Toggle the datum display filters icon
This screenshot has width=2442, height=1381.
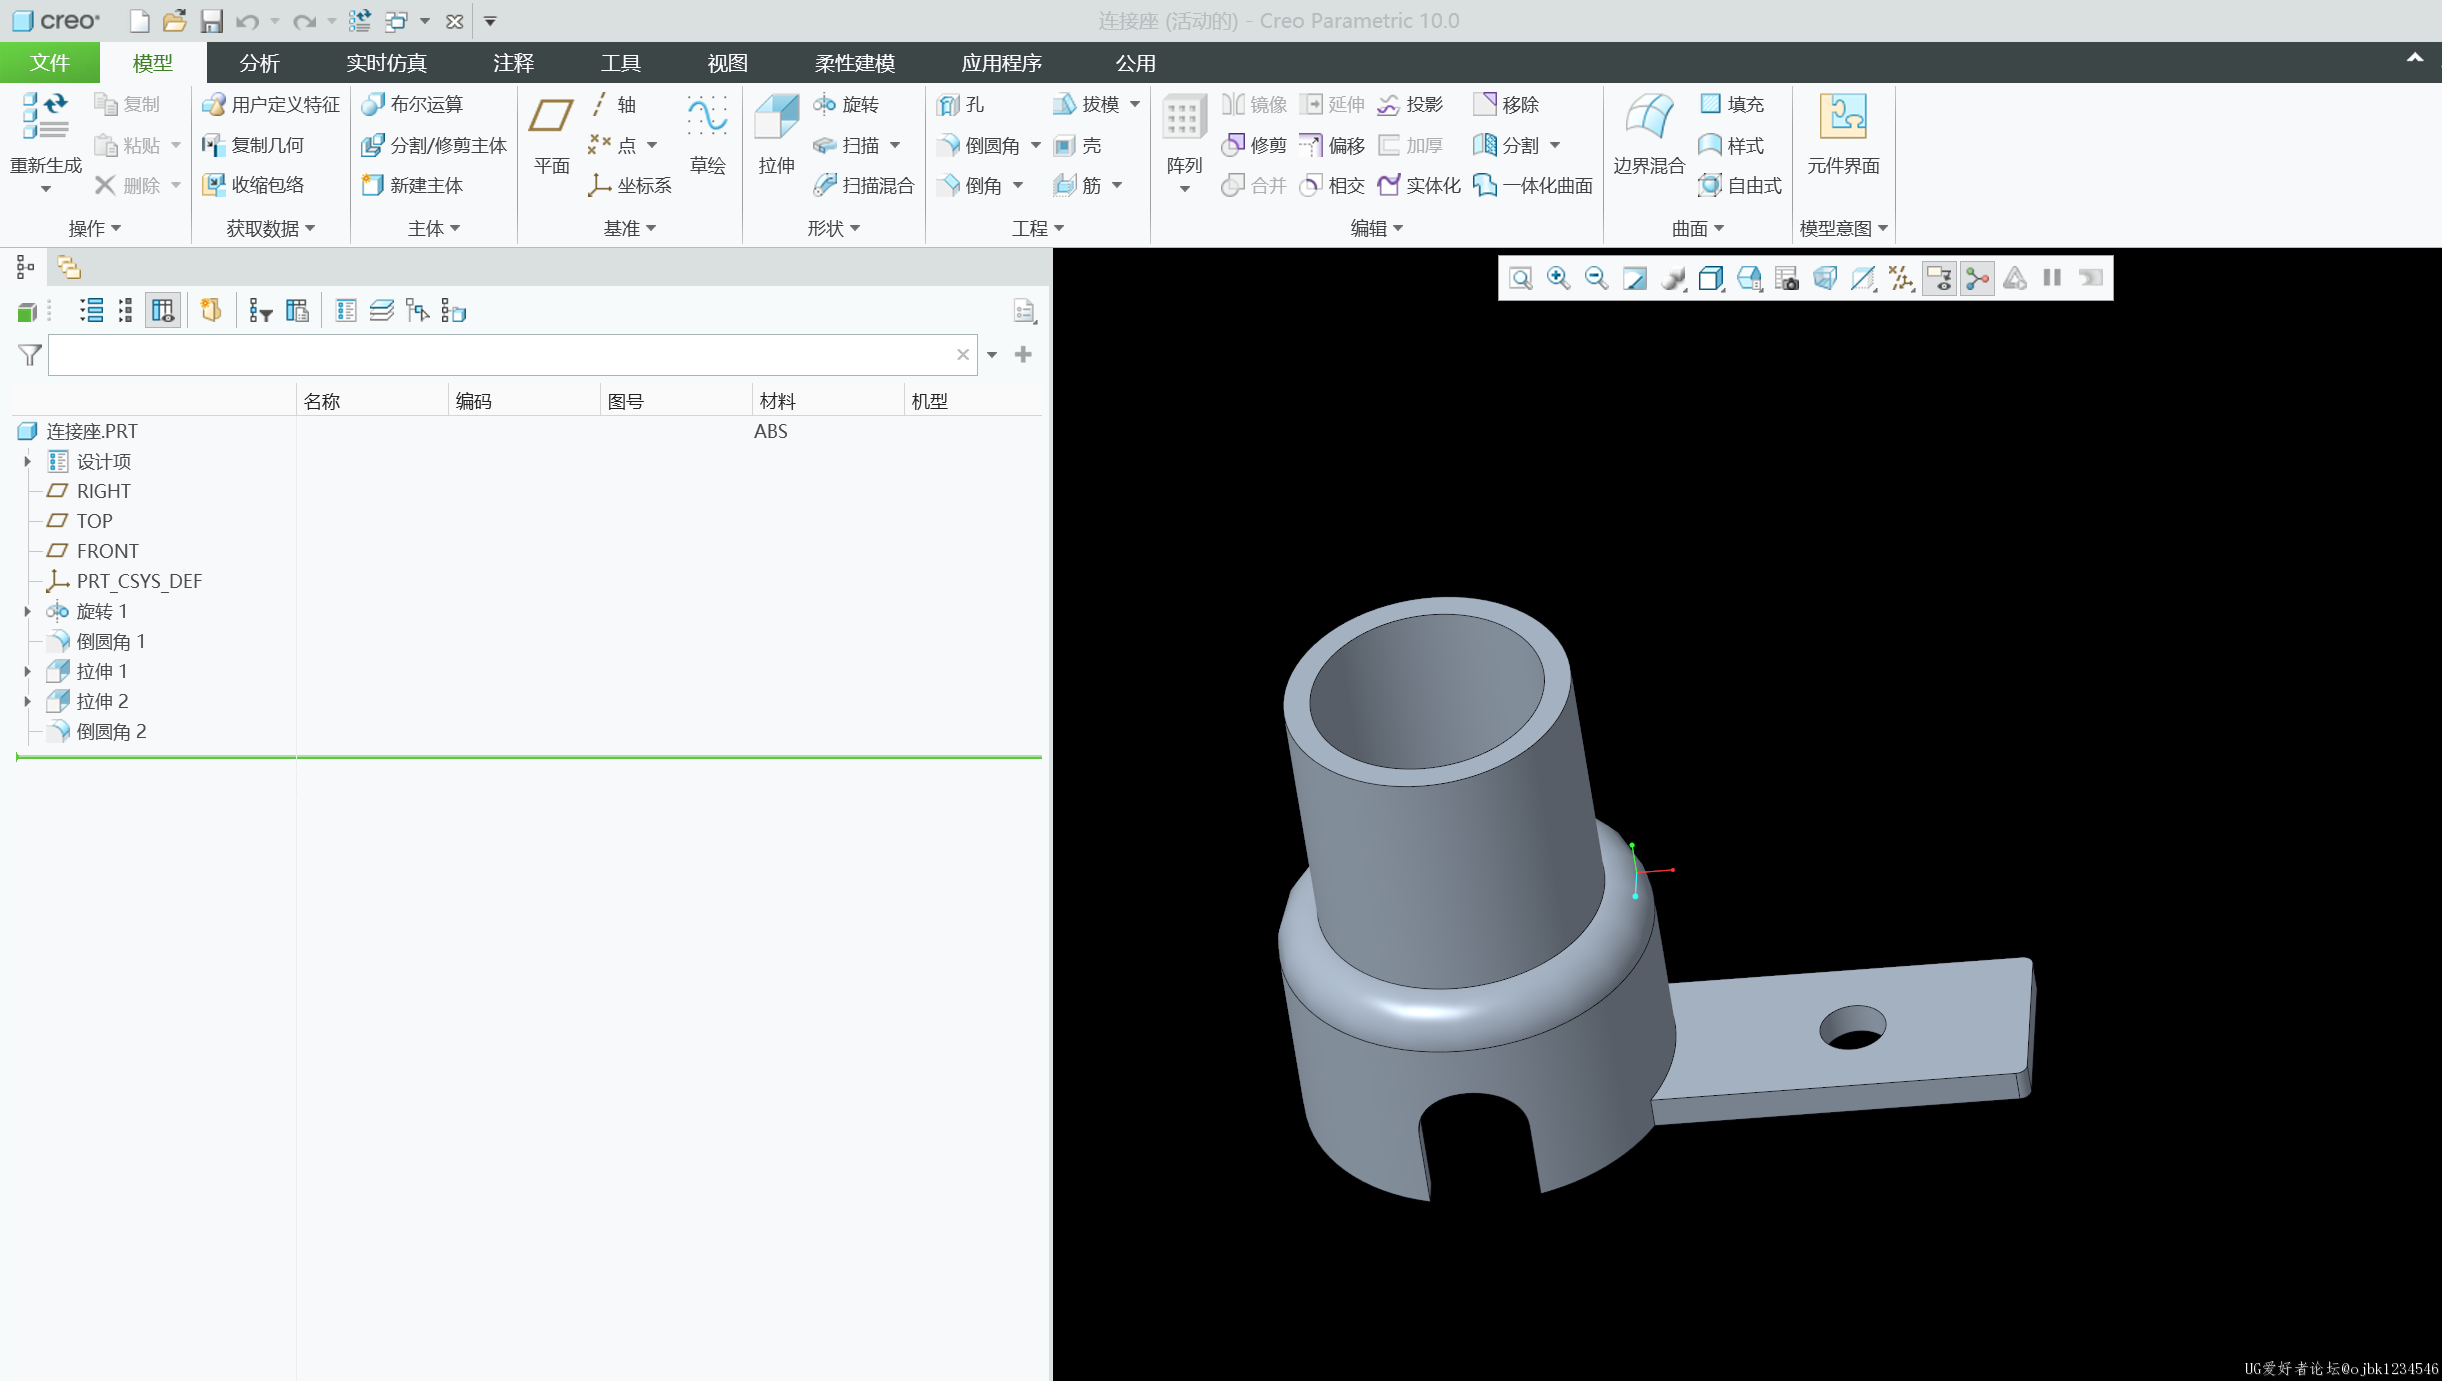click(1901, 278)
